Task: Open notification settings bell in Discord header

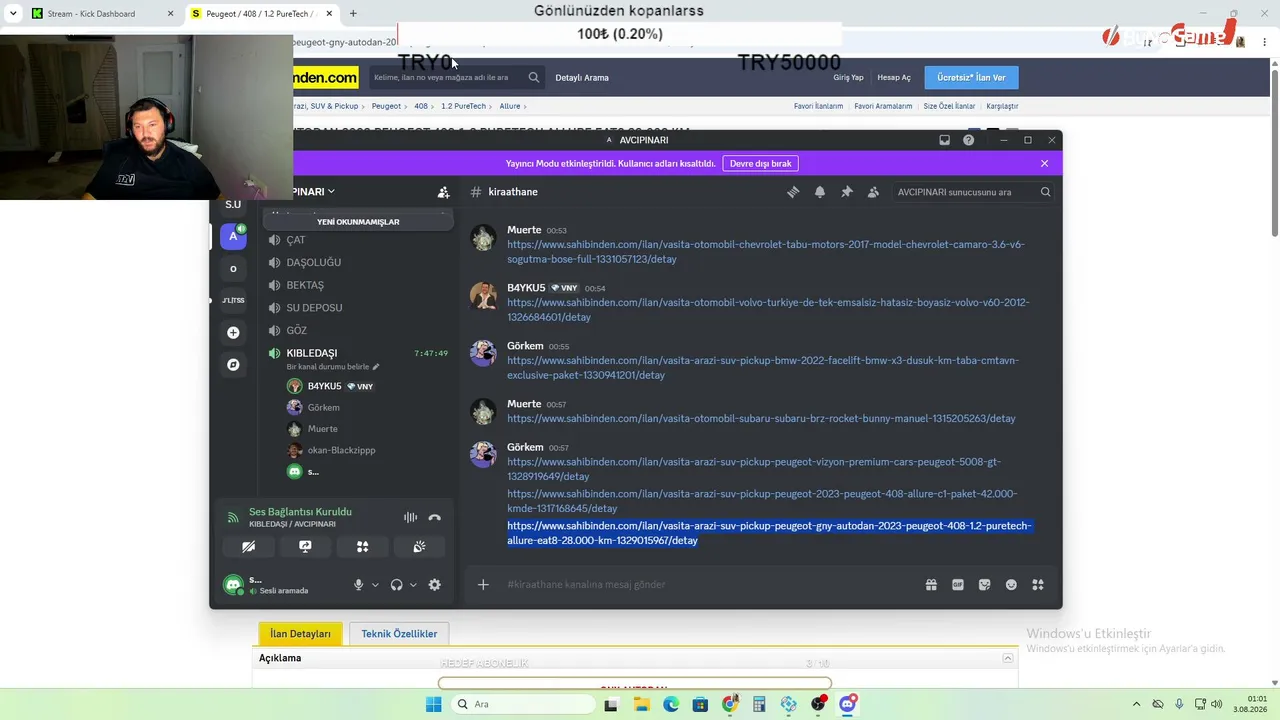Action: (x=820, y=192)
